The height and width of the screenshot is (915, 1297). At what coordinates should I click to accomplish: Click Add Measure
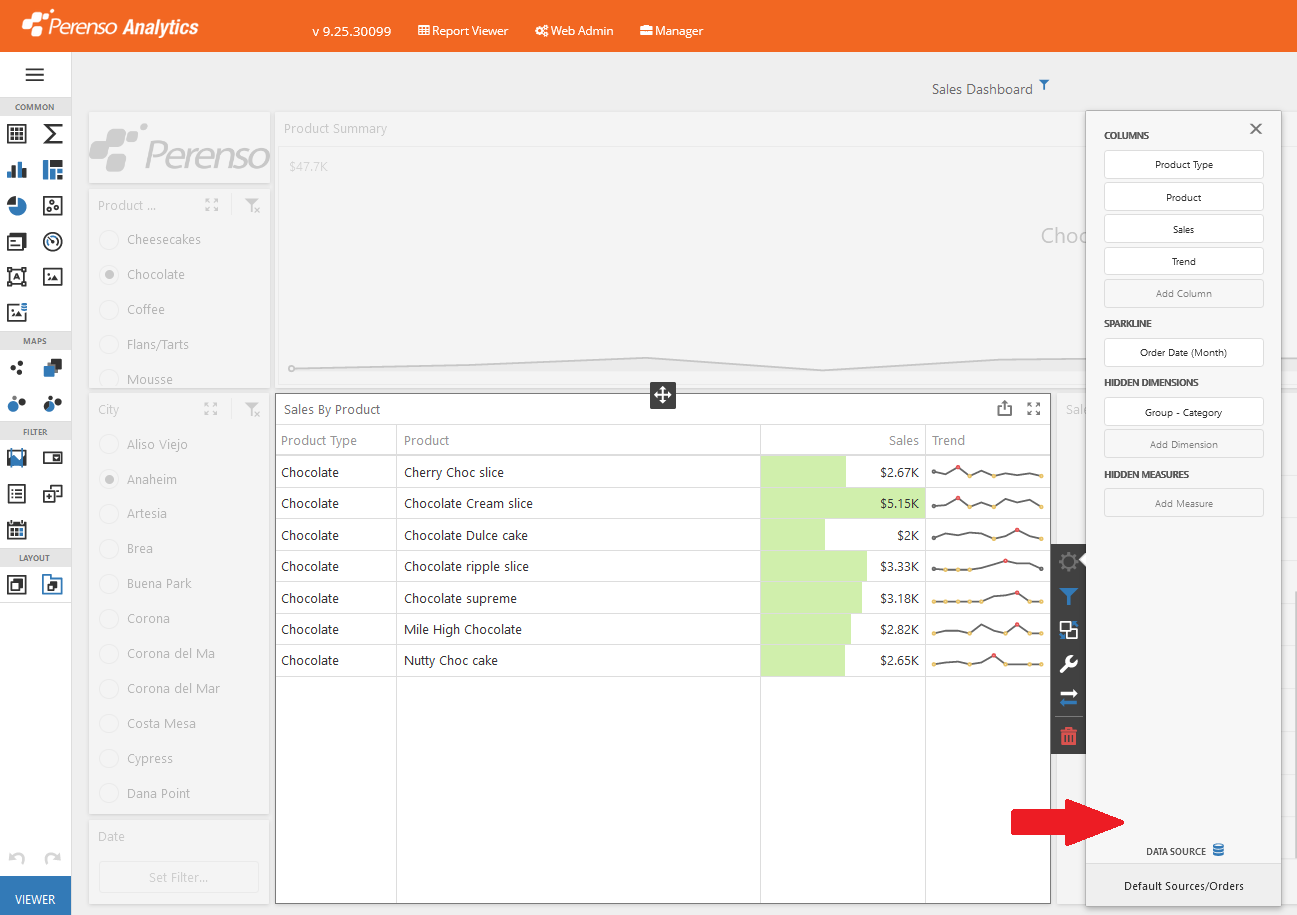[x=1184, y=503]
